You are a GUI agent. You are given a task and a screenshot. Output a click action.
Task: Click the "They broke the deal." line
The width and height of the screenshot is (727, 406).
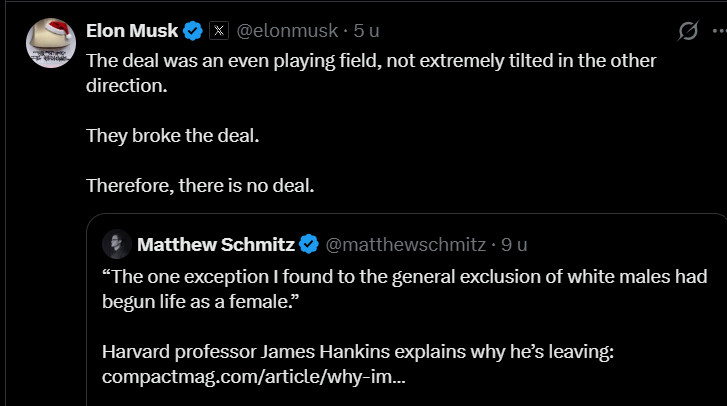[172, 135]
